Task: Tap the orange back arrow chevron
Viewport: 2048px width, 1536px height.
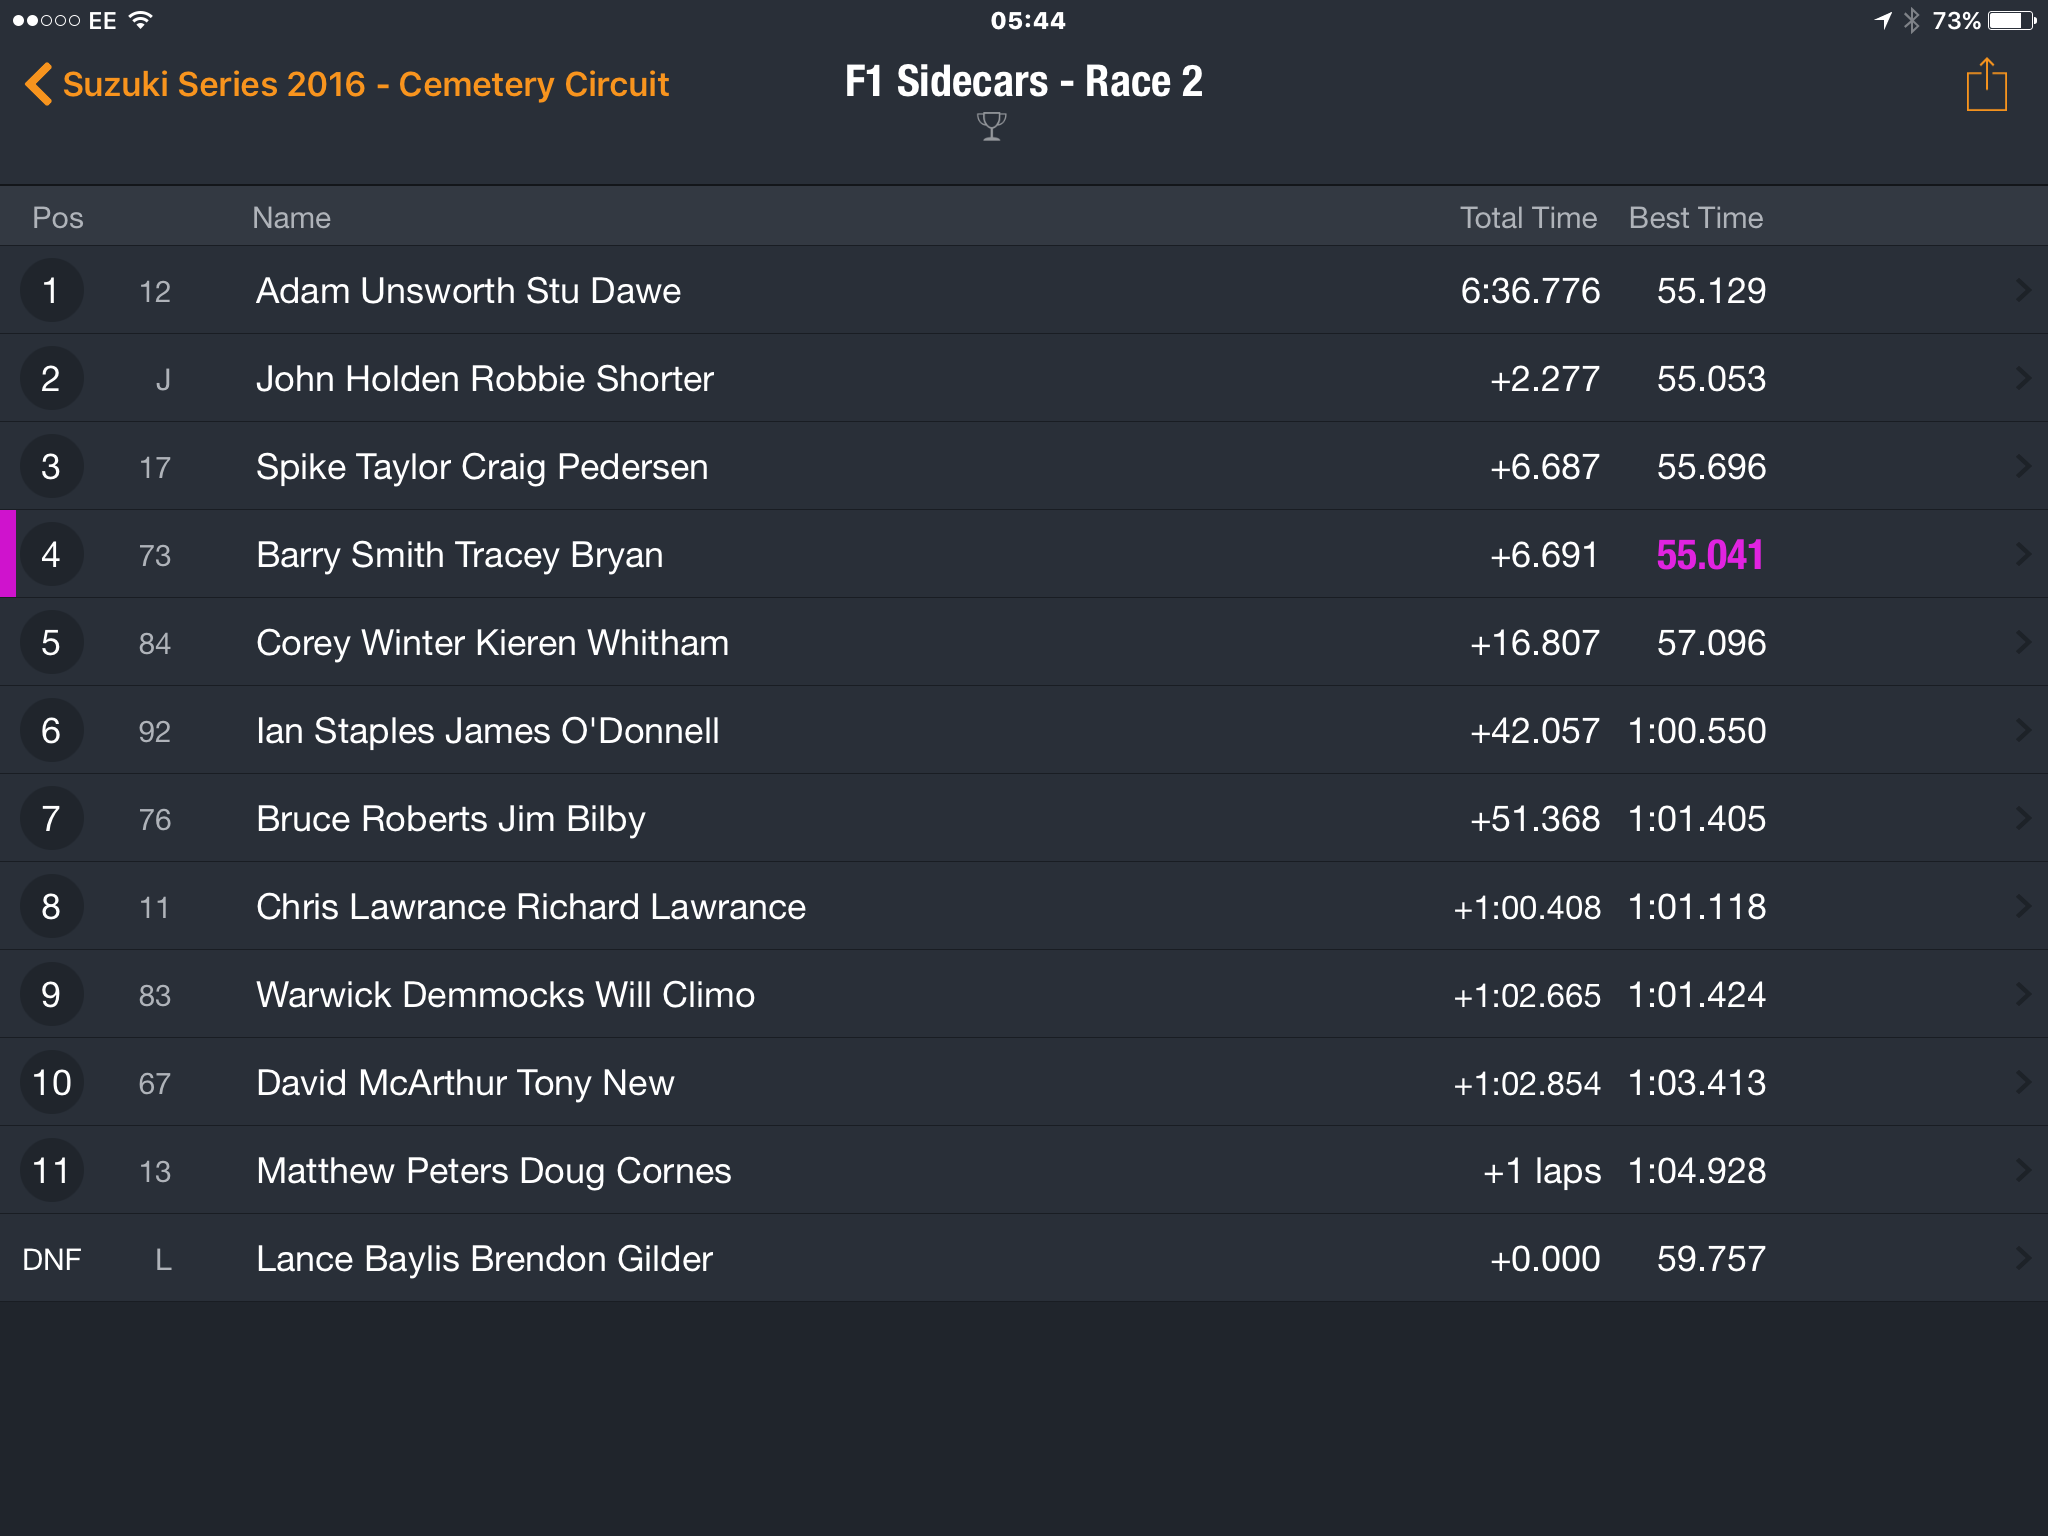Action: click(x=38, y=84)
